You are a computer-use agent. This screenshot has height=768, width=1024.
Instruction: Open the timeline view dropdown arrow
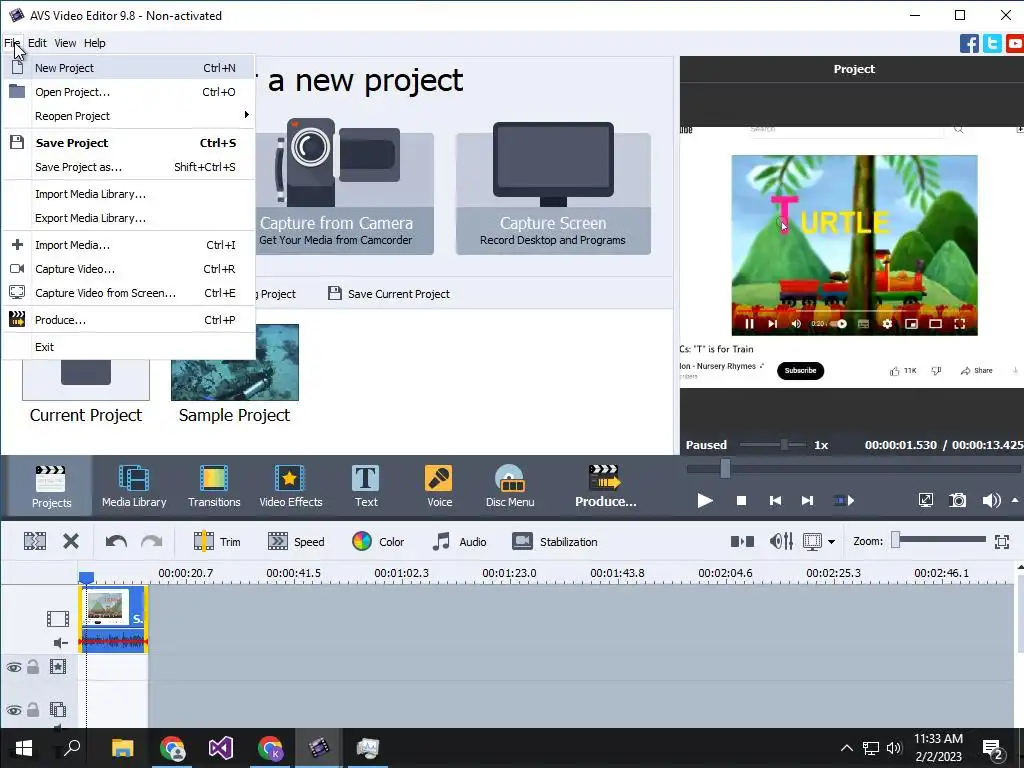[831, 541]
